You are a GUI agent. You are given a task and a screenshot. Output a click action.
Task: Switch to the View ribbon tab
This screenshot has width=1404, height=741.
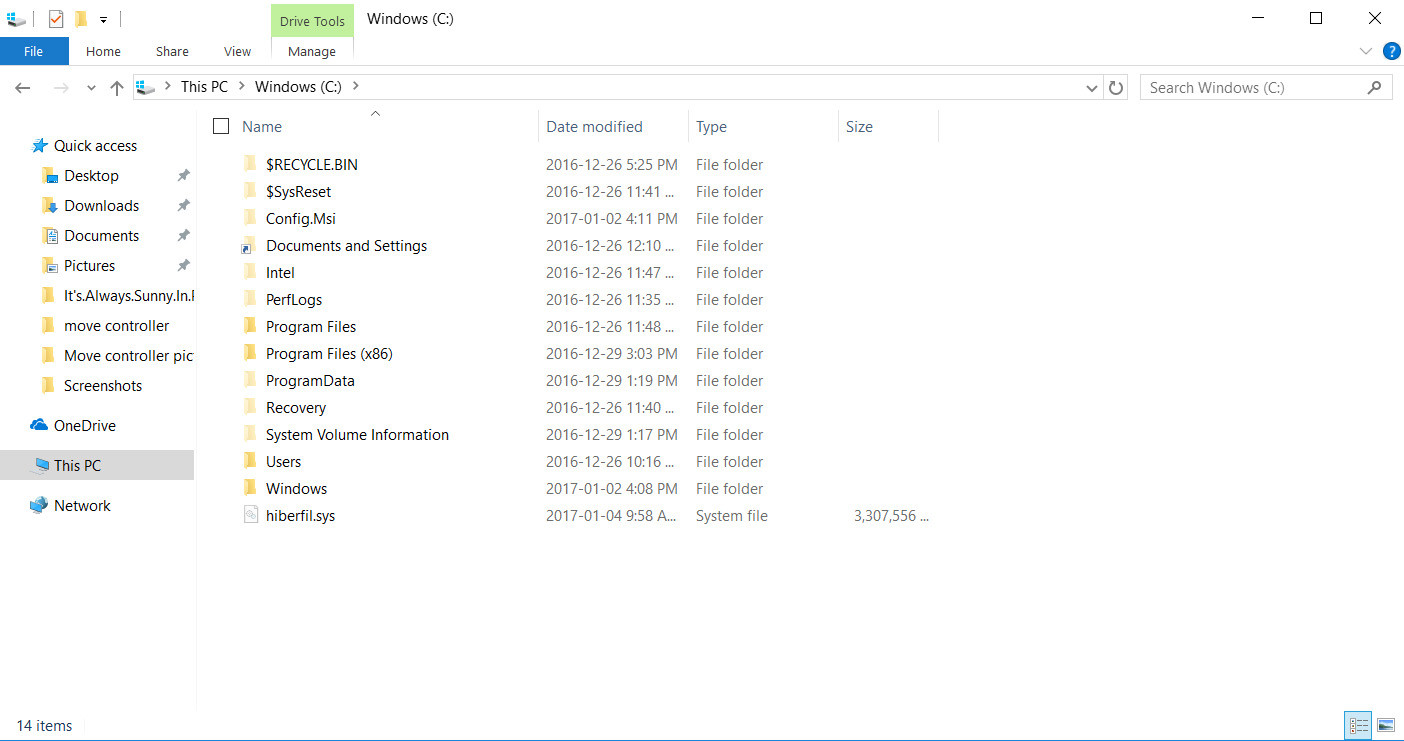pyautogui.click(x=237, y=51)
